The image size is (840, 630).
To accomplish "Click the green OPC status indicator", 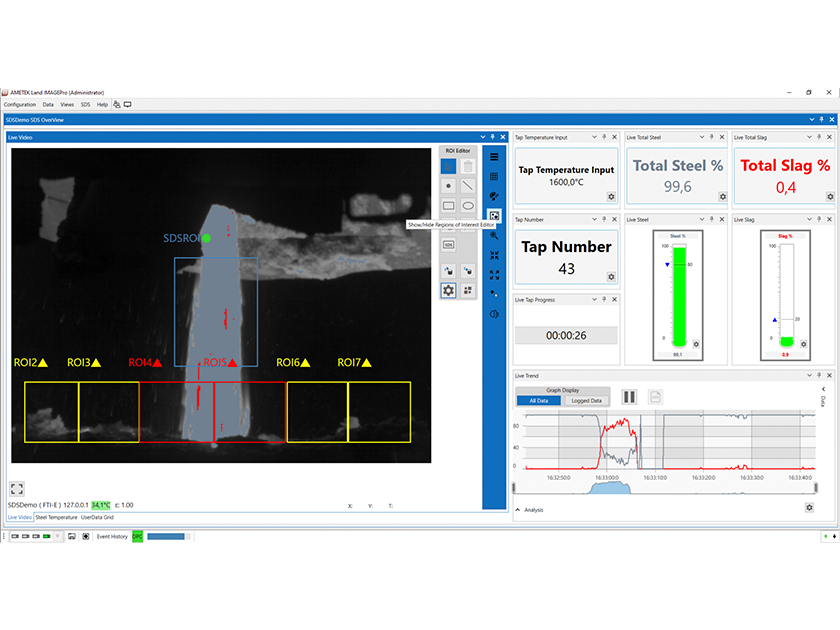I will (x=136, y=536).
